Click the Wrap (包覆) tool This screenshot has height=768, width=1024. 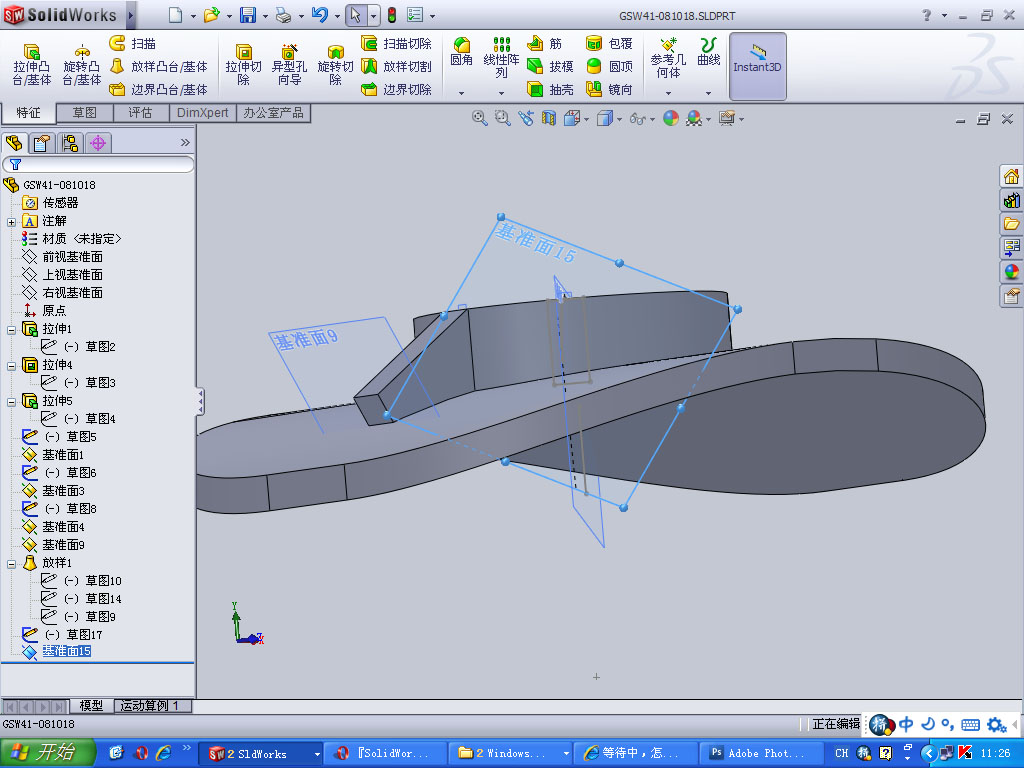click(609, 44)
